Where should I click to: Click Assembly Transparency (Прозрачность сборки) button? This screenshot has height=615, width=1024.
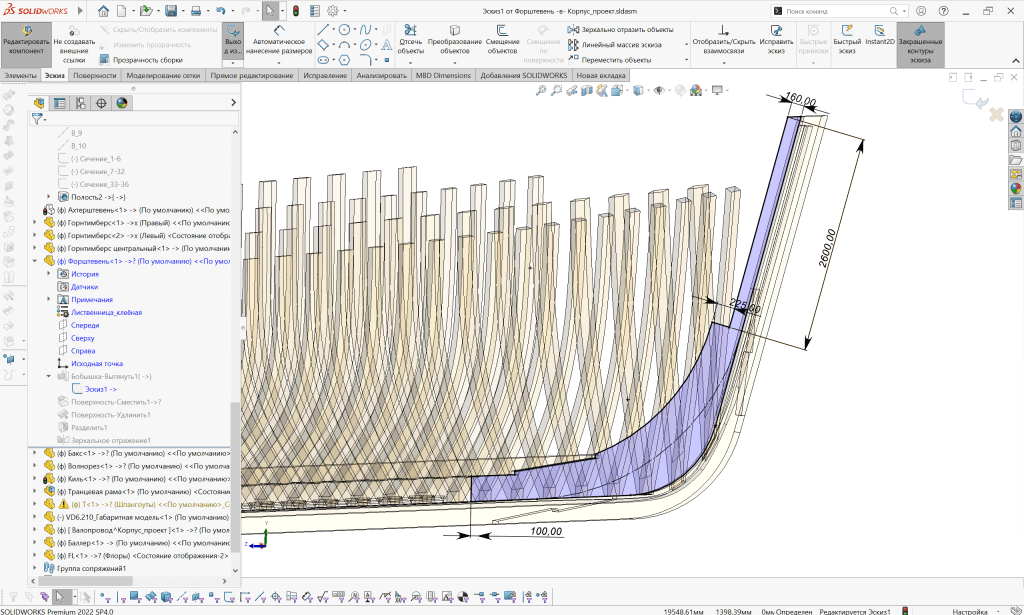point(146,59)
